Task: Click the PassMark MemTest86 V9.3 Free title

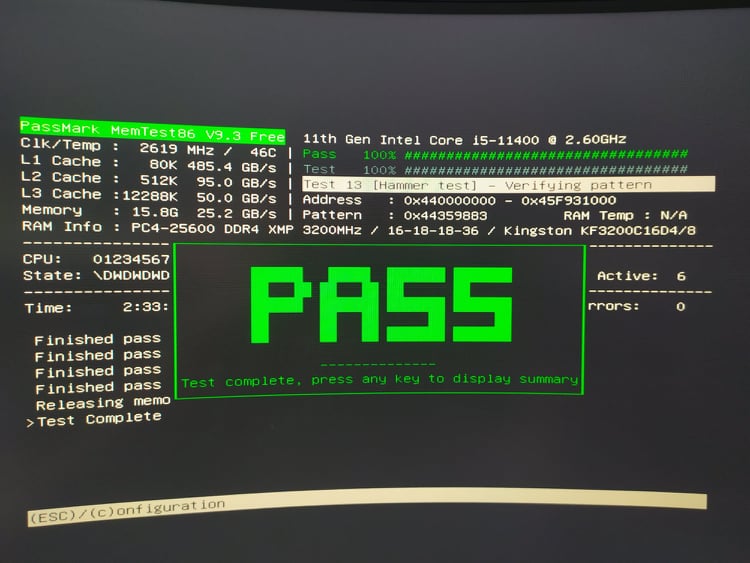Action: 153,131
